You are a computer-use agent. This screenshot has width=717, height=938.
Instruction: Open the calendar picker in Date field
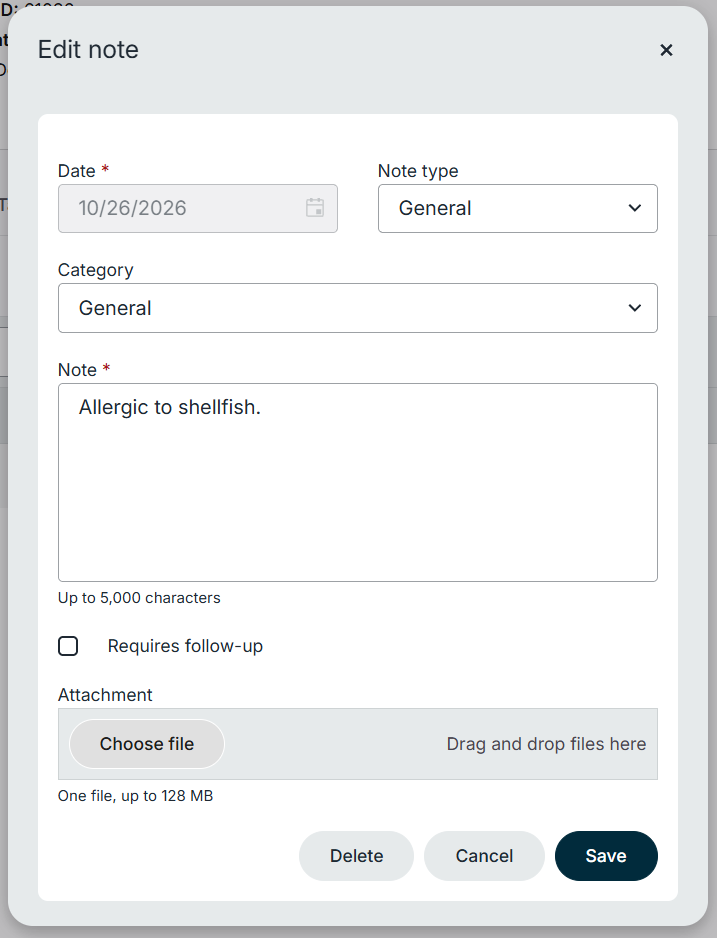[315, 208]
